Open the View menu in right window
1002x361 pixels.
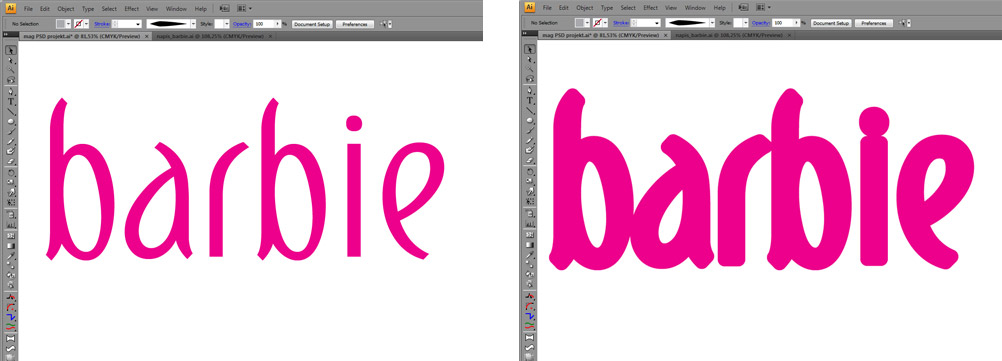click(x=671, y=9)
